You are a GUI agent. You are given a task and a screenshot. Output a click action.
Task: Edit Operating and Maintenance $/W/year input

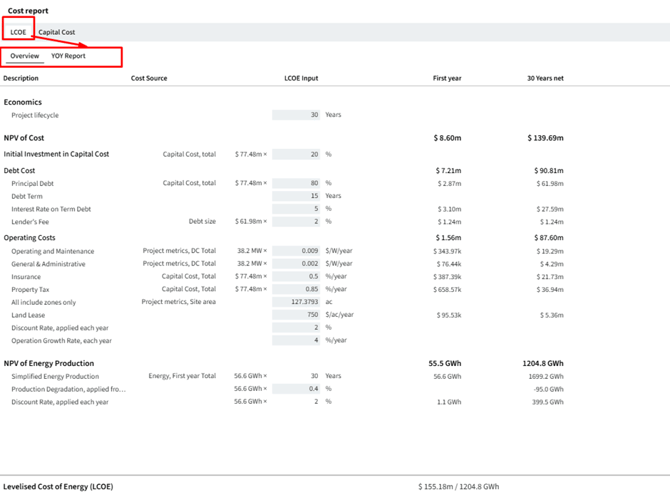coord(296,251)
